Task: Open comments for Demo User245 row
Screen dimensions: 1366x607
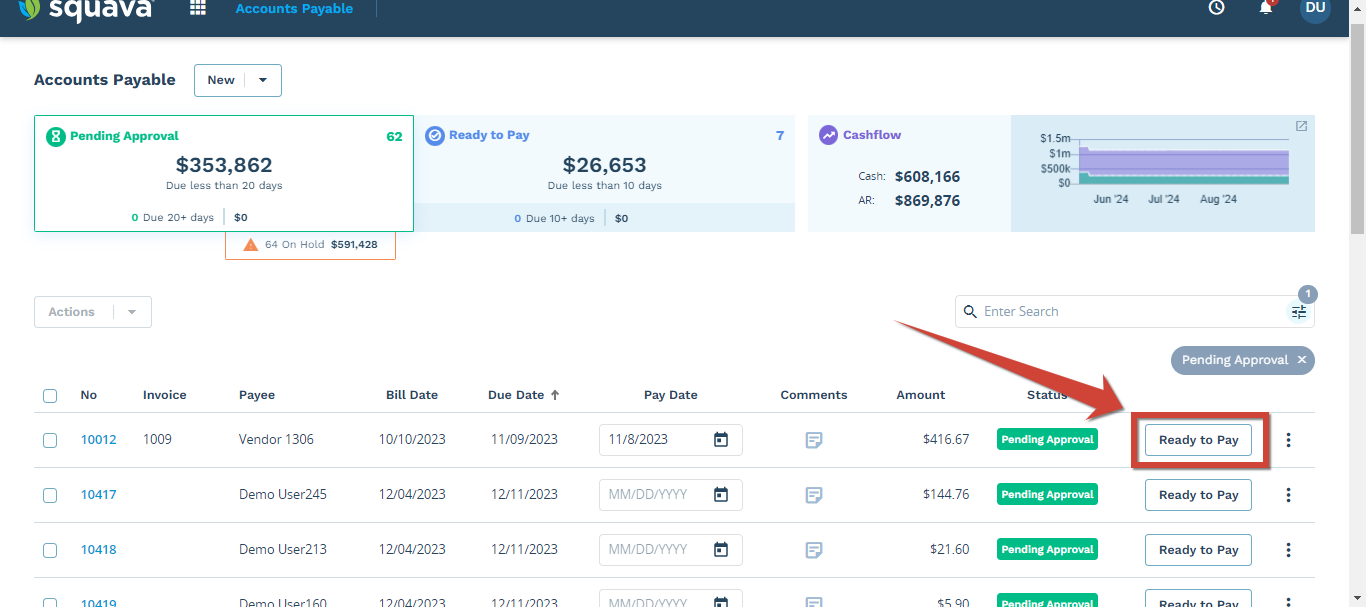Action: (x=814, y=495)
